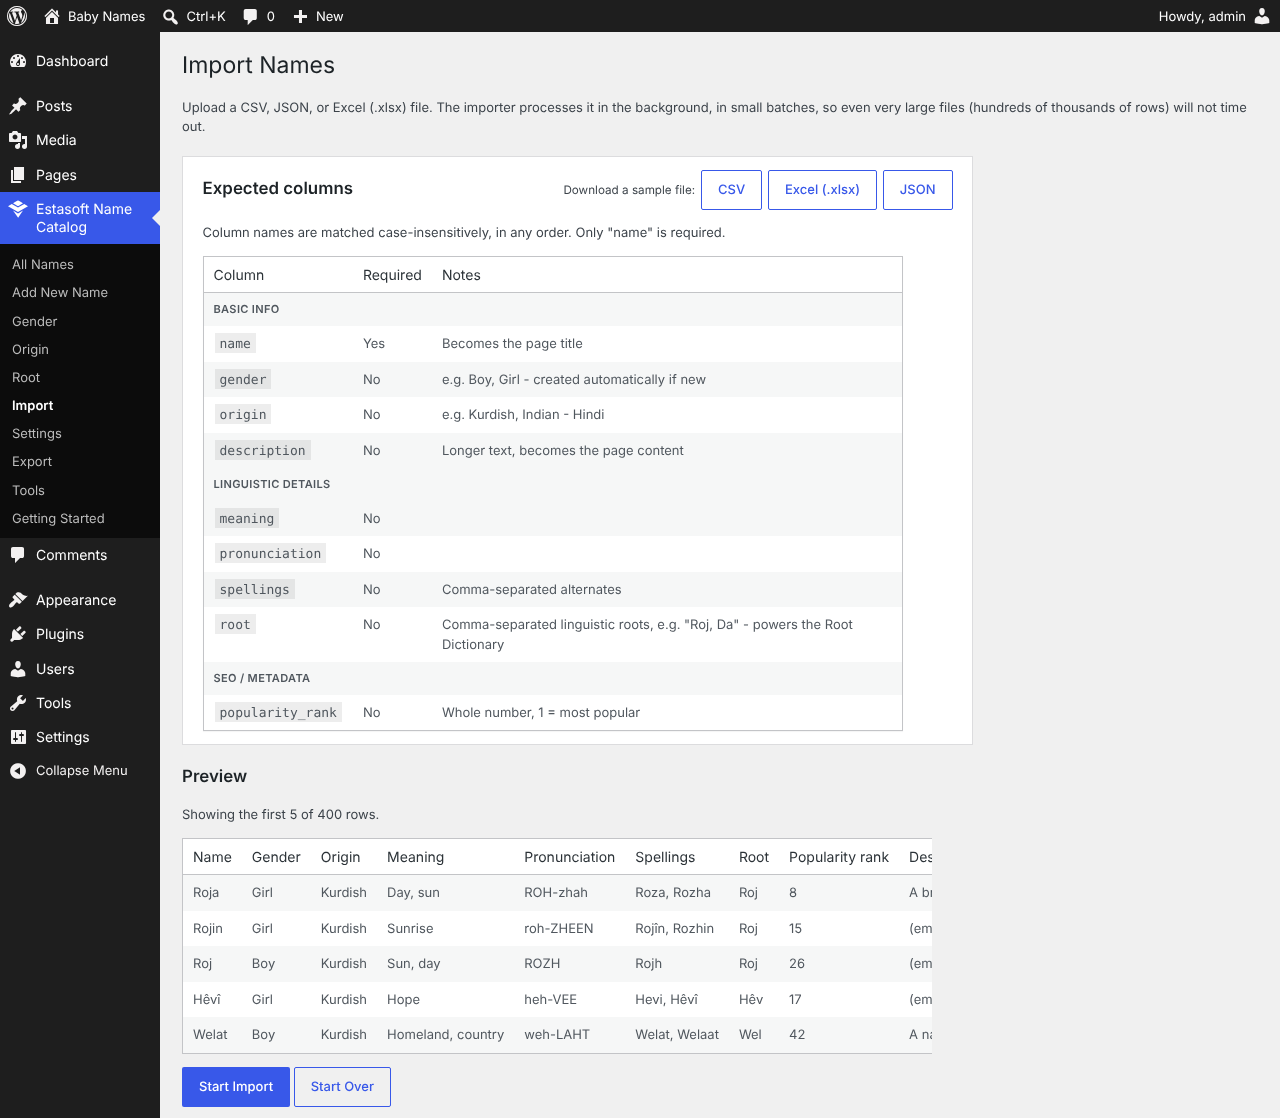Click the Rojin cell in preview table
Screen dimensions: 1280x1118
click(x=208, y=928)
